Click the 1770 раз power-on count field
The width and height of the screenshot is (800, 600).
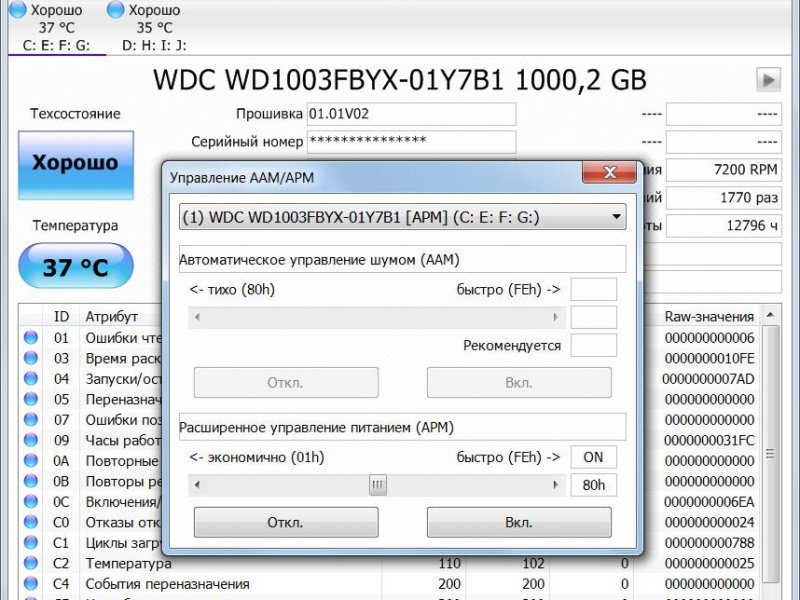(x=723, y=197)
